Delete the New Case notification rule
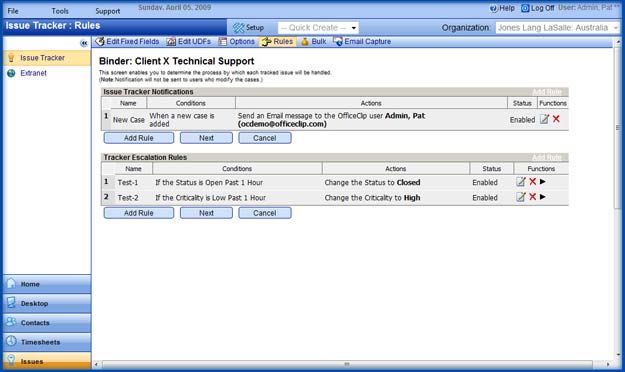Image resolution: width=625 pixels, height=372 pixels. coord(556,118)
